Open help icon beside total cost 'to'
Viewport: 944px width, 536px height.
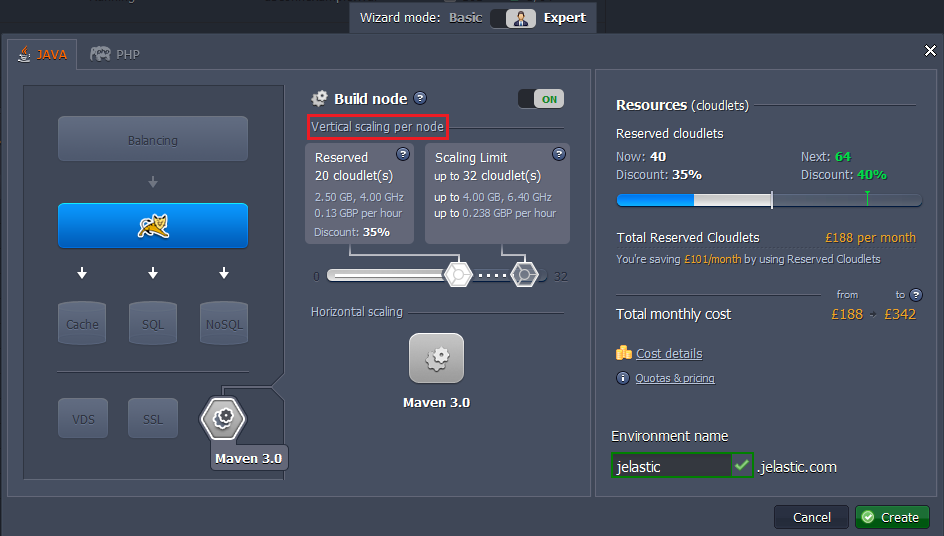(x=916, y=294)
